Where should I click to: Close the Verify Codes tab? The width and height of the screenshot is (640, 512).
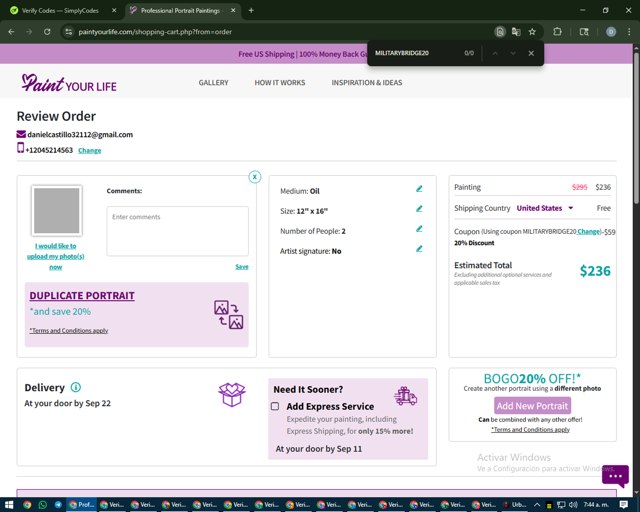tap(114, 11)
